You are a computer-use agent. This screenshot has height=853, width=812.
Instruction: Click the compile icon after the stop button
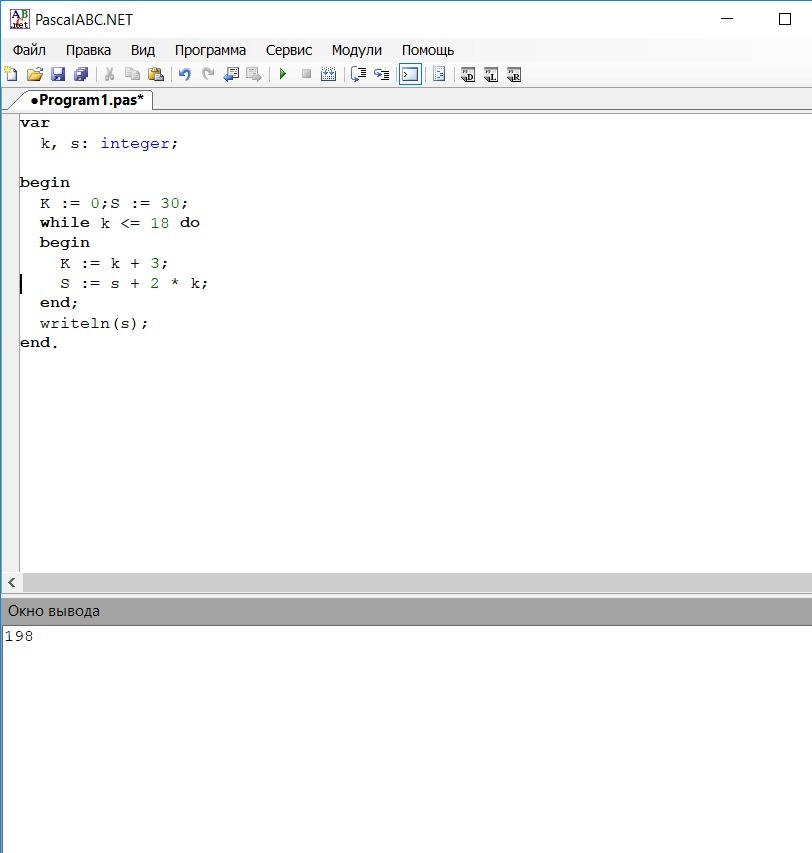coord(328,74)
